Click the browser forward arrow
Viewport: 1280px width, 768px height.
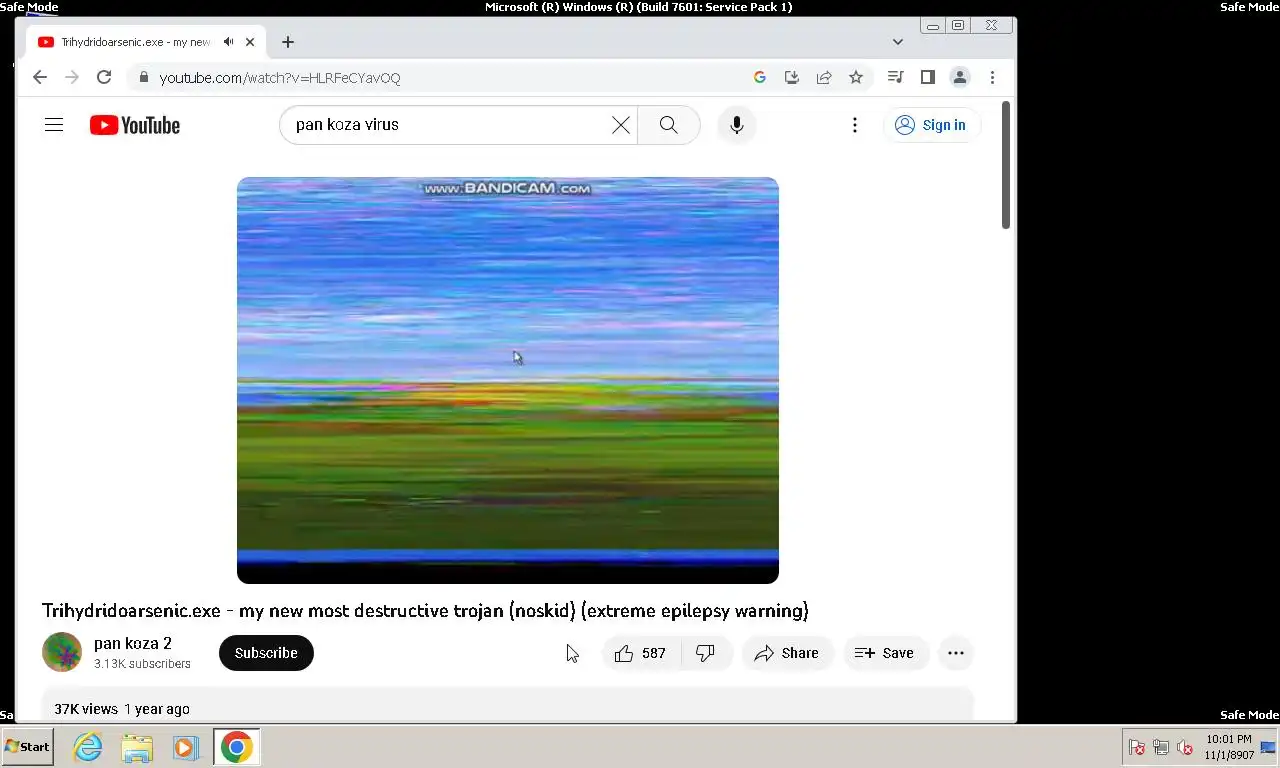[x=71, y=77]
